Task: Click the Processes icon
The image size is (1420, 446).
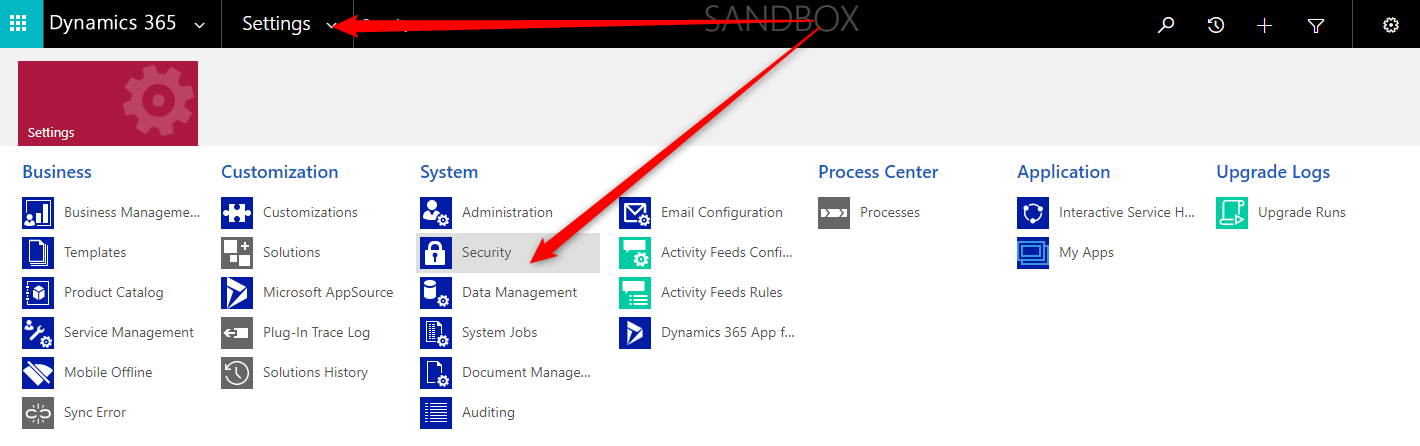Action: click(x=834, y=213)
